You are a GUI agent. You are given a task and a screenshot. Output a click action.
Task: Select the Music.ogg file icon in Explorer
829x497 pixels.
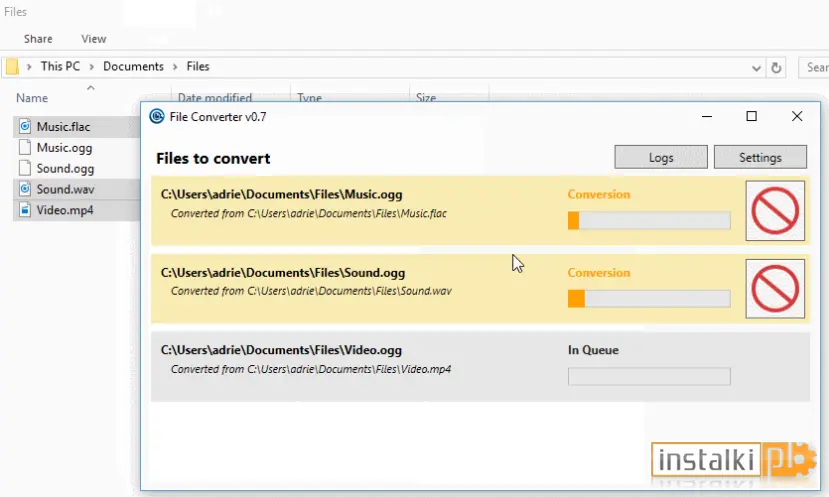click(24, 148)
